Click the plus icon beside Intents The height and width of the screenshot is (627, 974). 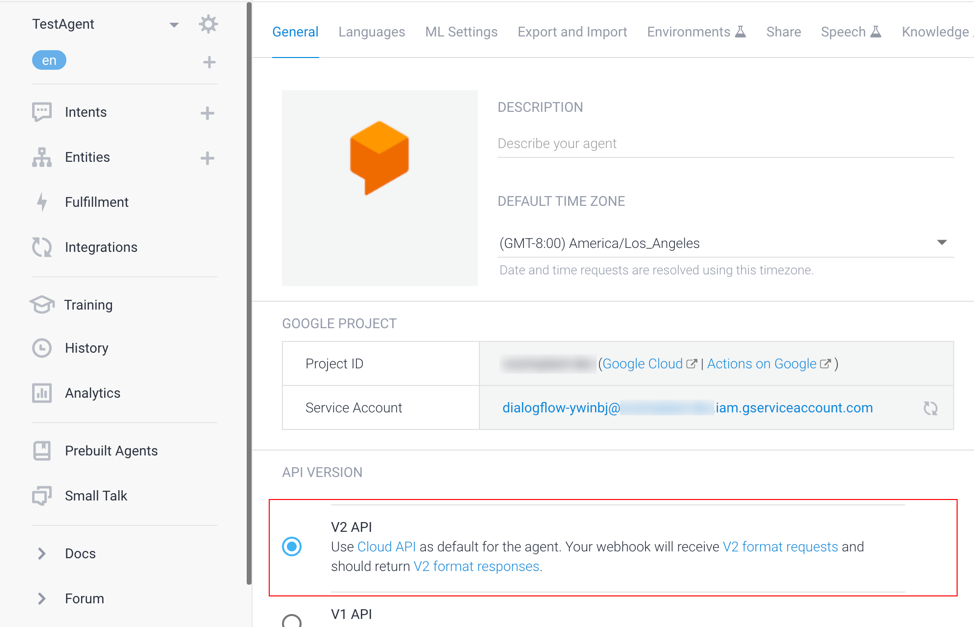(207, 113)
